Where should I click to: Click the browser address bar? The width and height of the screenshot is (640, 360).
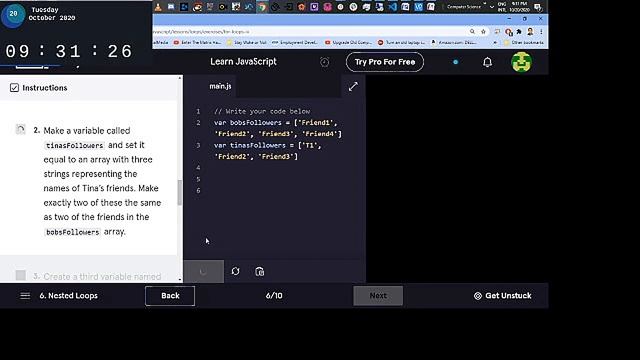point(310,31)
